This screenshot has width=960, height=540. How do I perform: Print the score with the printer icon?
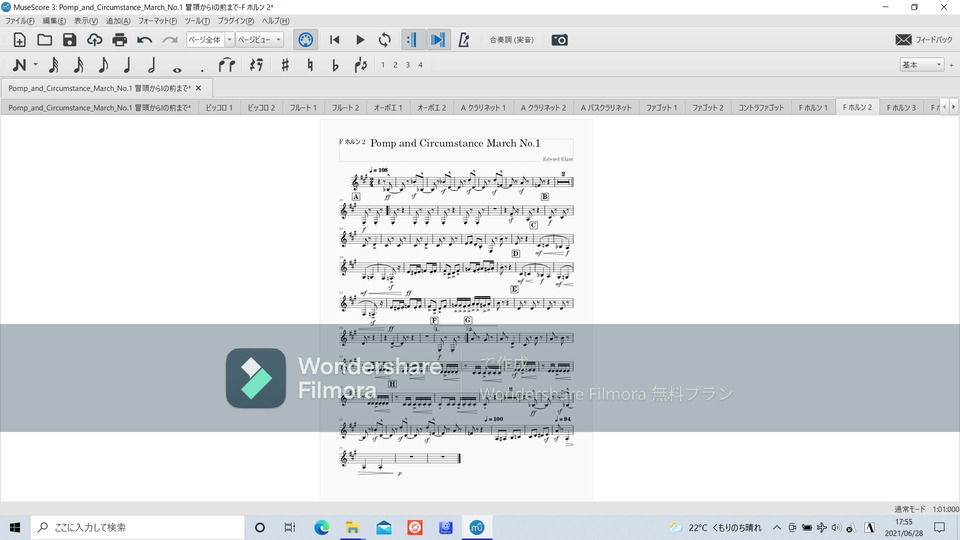[119, 40]
